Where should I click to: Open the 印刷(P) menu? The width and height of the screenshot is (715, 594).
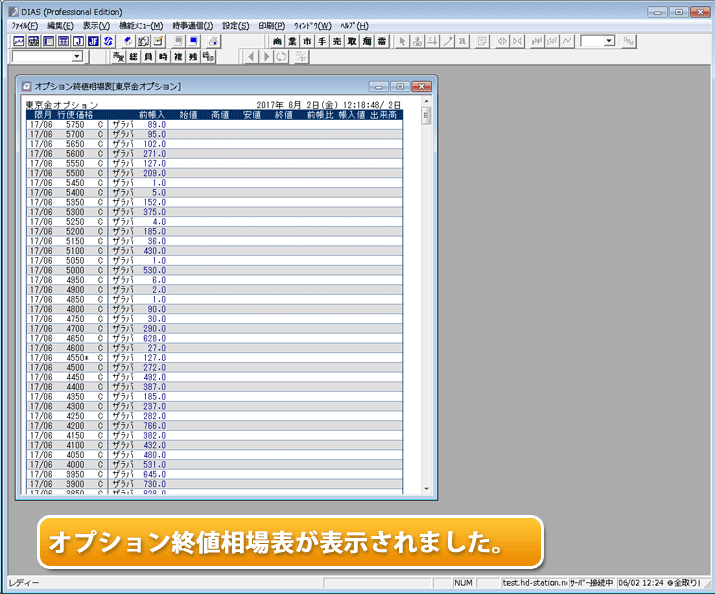pyautogui.click(x=266, y=25)
